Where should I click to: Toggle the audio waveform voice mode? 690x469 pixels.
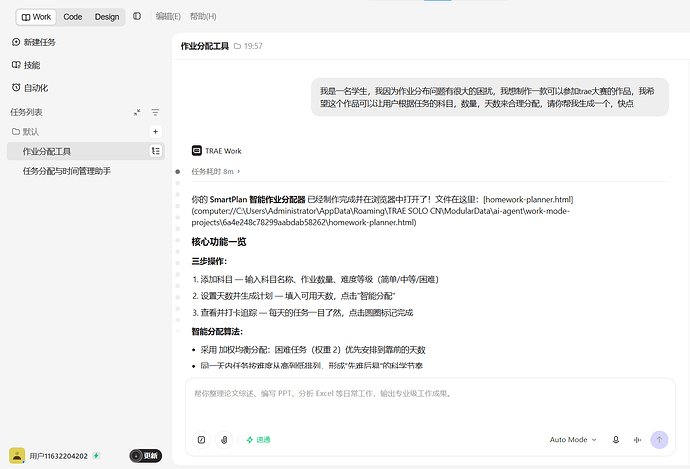tap(637, 440)
